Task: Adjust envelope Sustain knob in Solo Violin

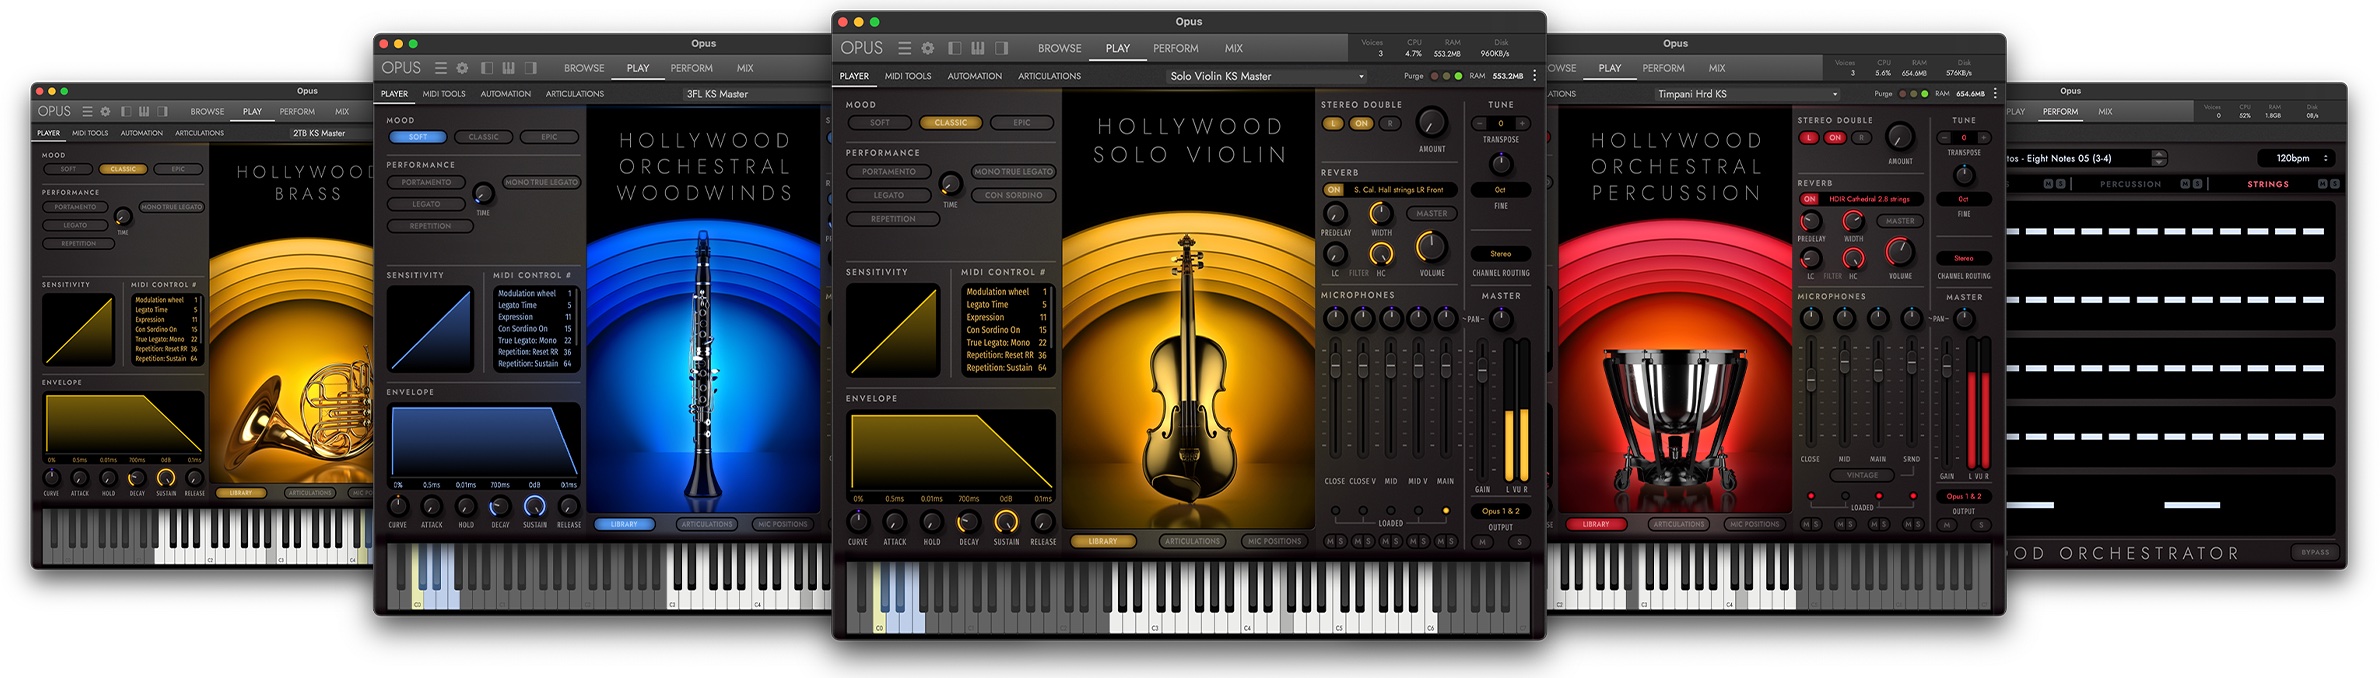Action: coord(1006,521)
